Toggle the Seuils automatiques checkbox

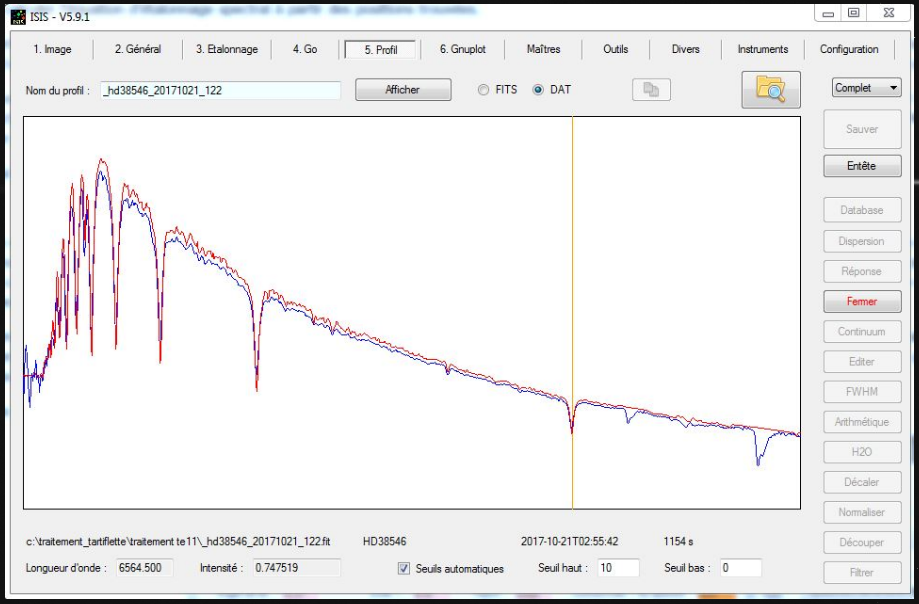click(404, 568)
